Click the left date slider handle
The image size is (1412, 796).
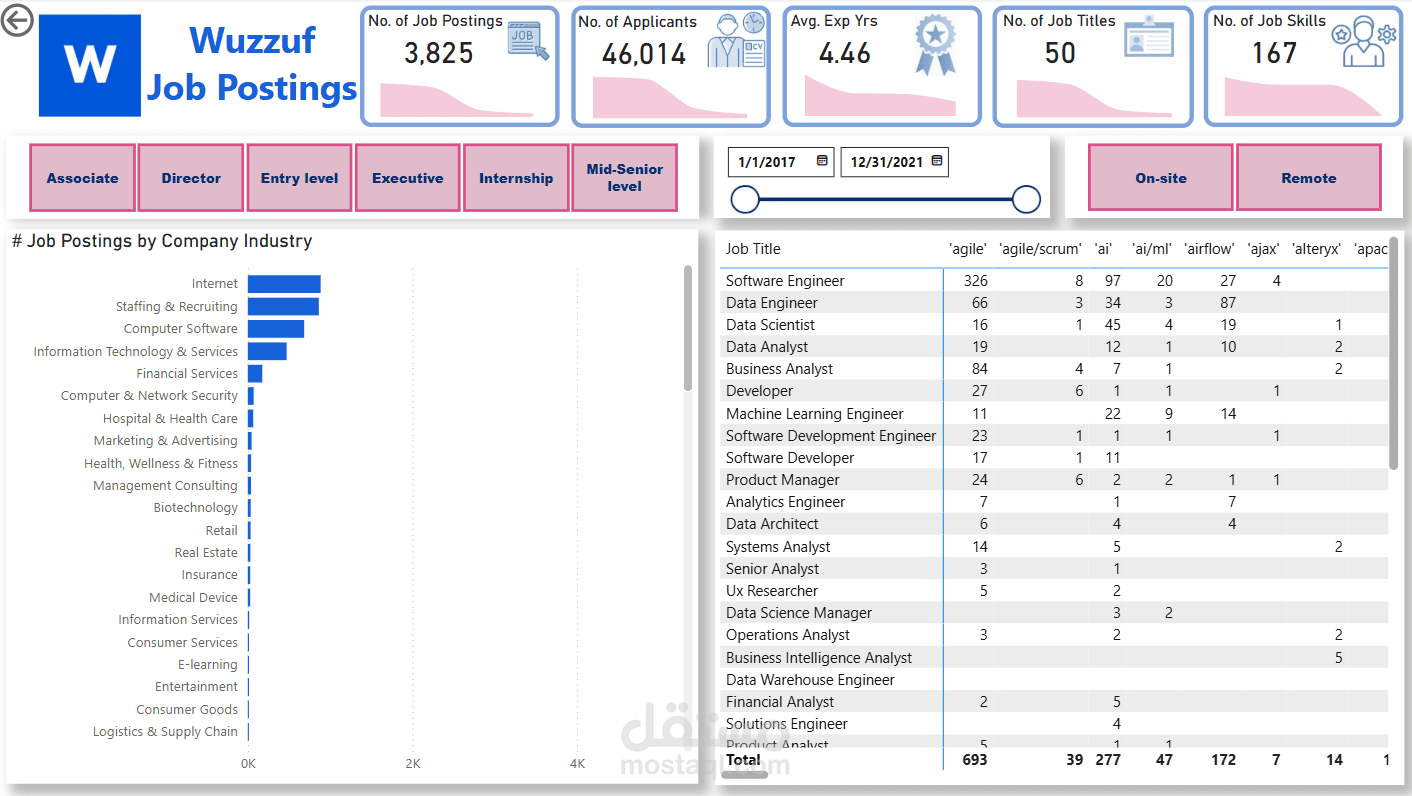[x=745, y=200]
